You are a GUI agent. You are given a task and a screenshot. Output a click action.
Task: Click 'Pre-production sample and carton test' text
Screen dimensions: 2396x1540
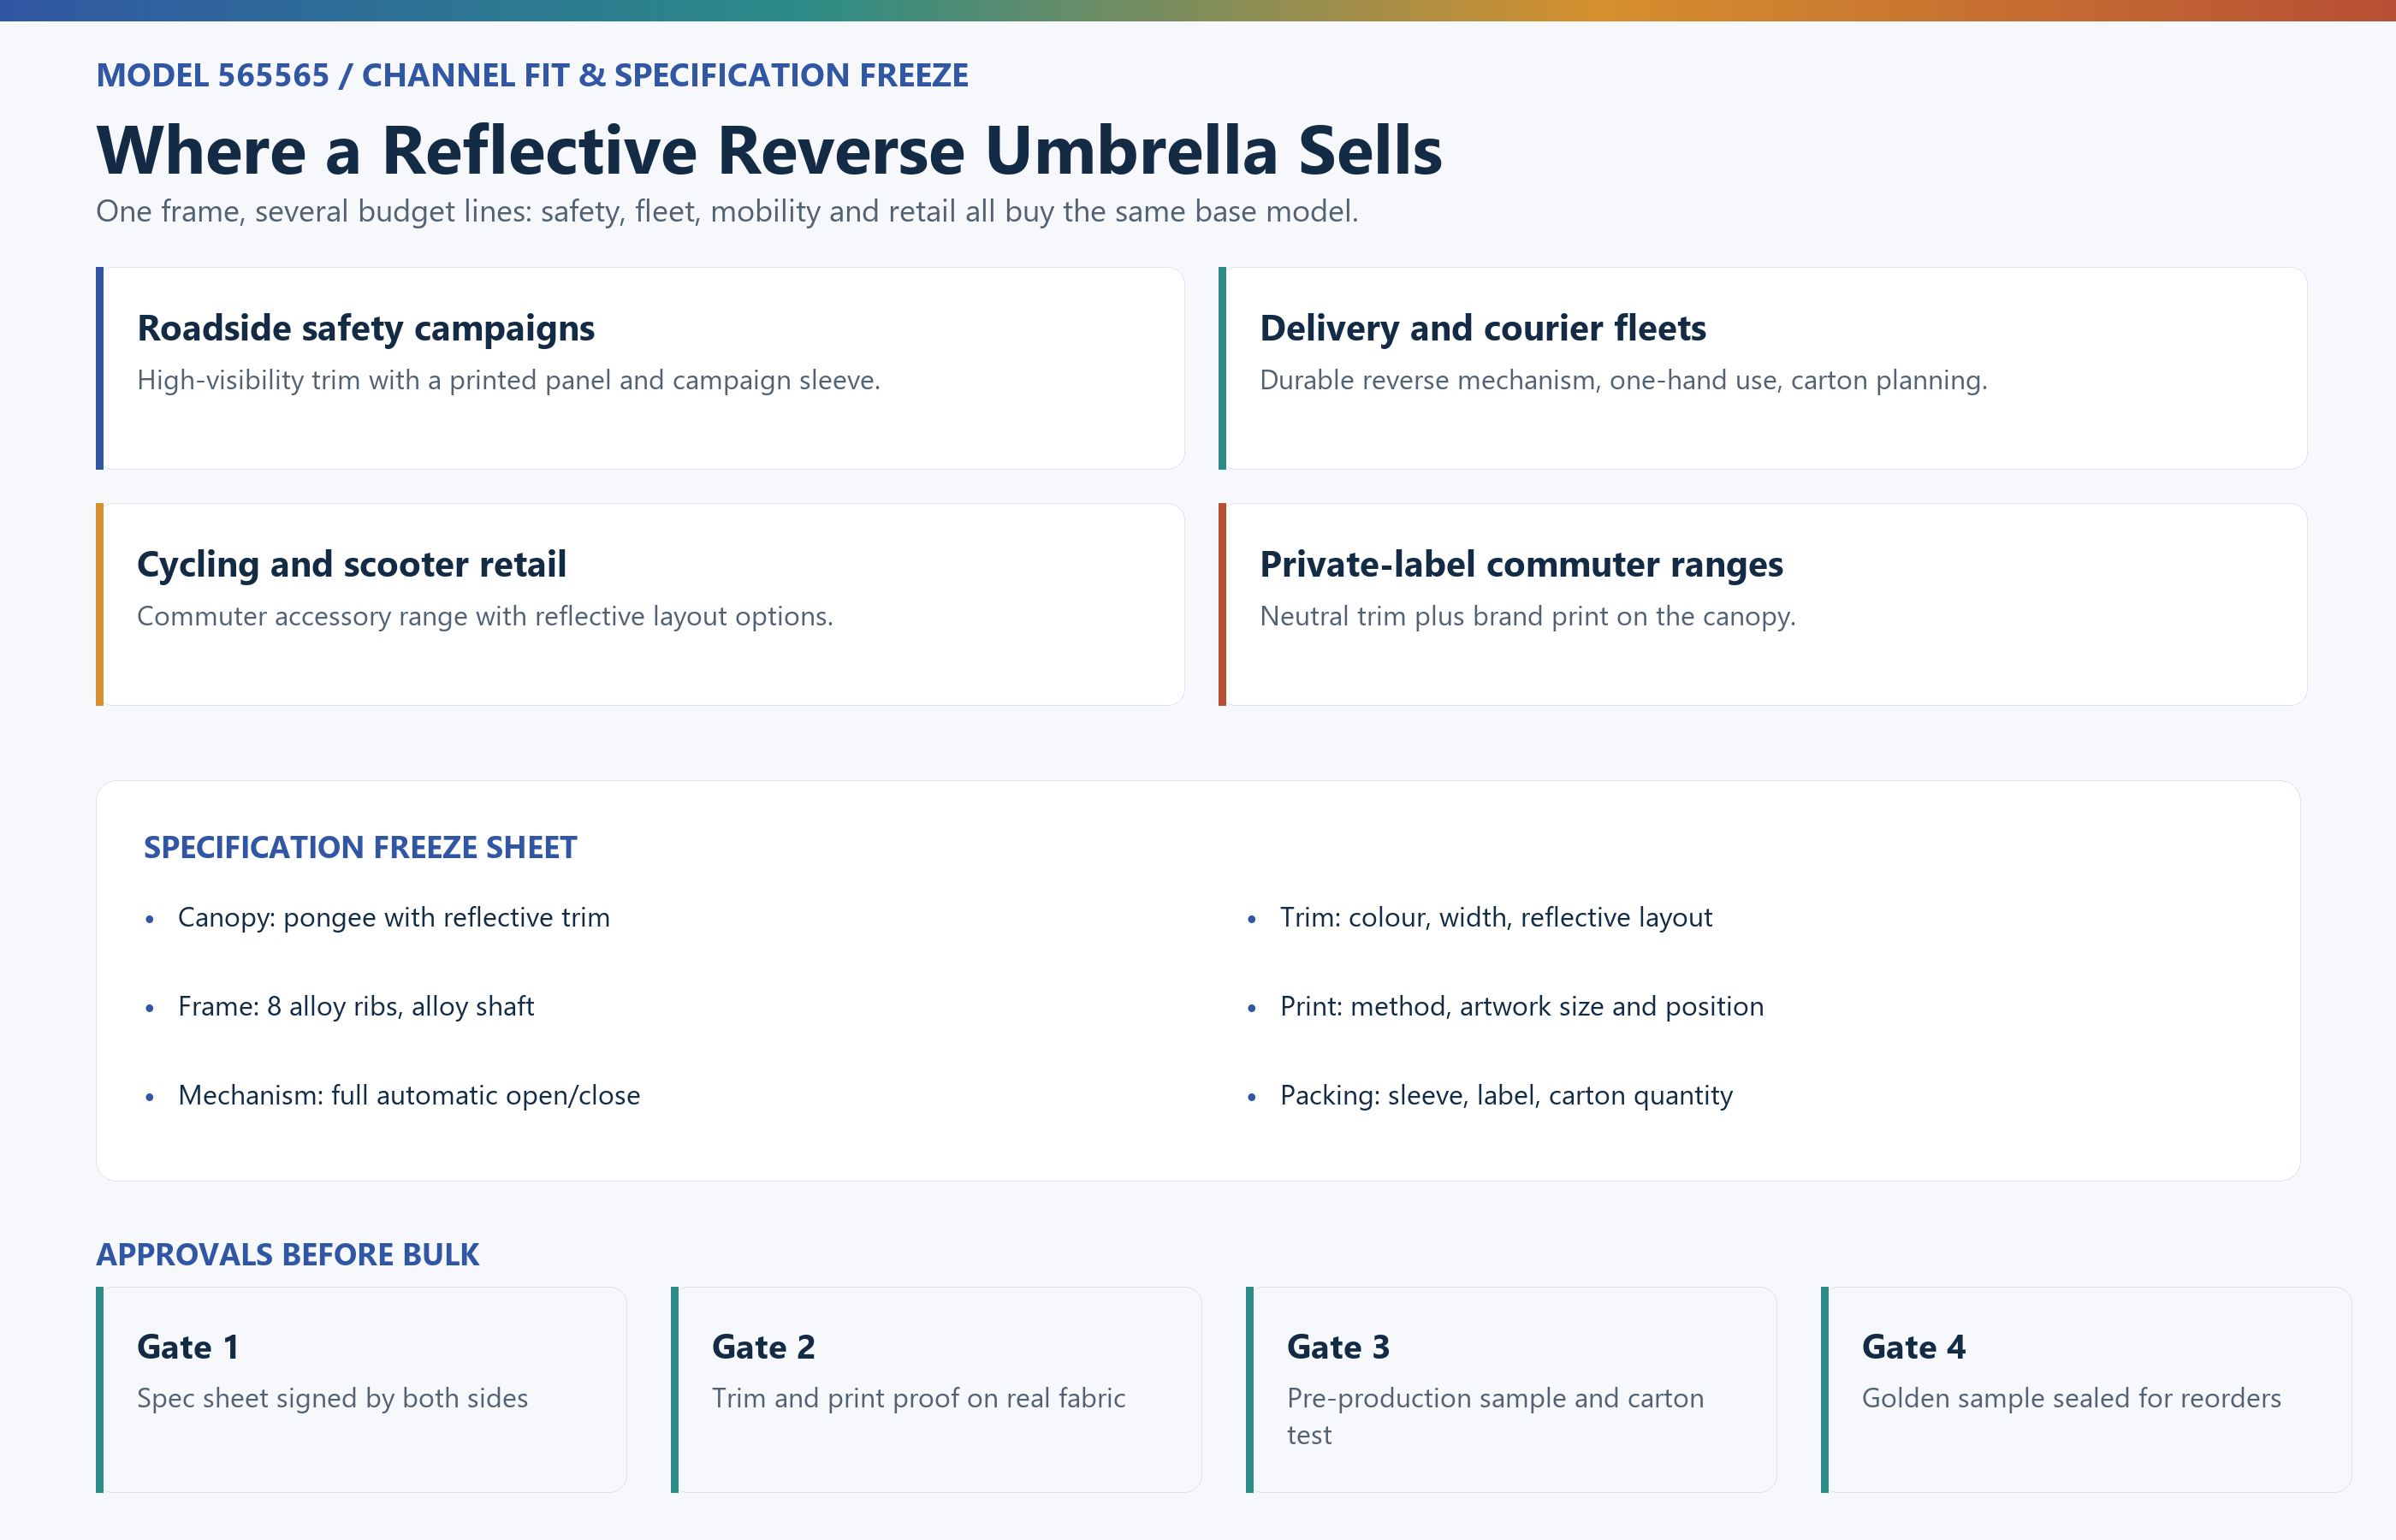[1495, 1416]
